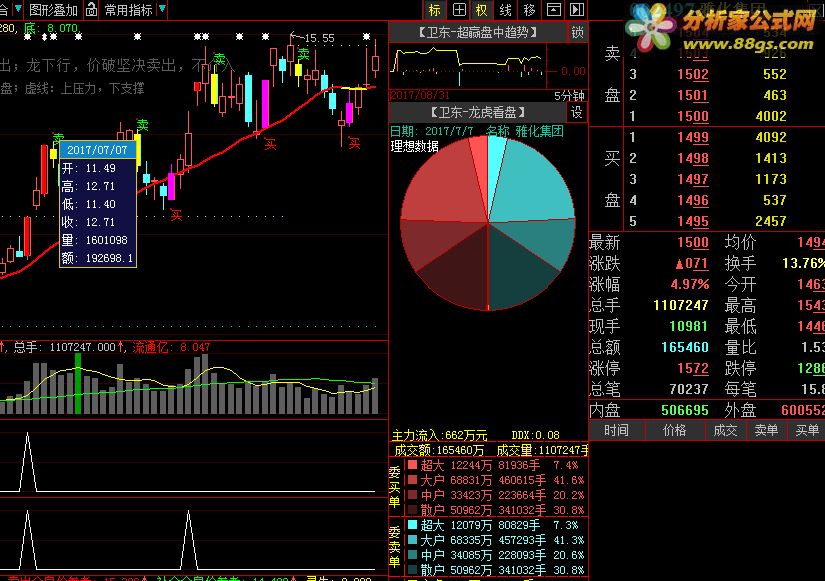Click the 2017/07/07 candlestick tooltip header
The image size is (825, 581).
98,150
